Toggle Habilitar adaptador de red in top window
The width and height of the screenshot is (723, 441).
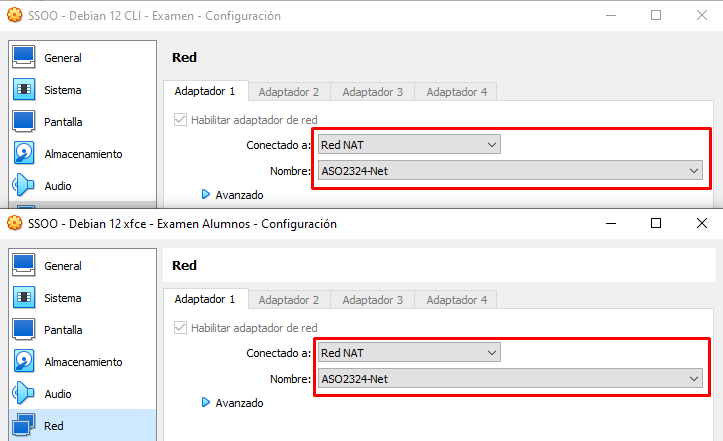(x=181, y=120)
